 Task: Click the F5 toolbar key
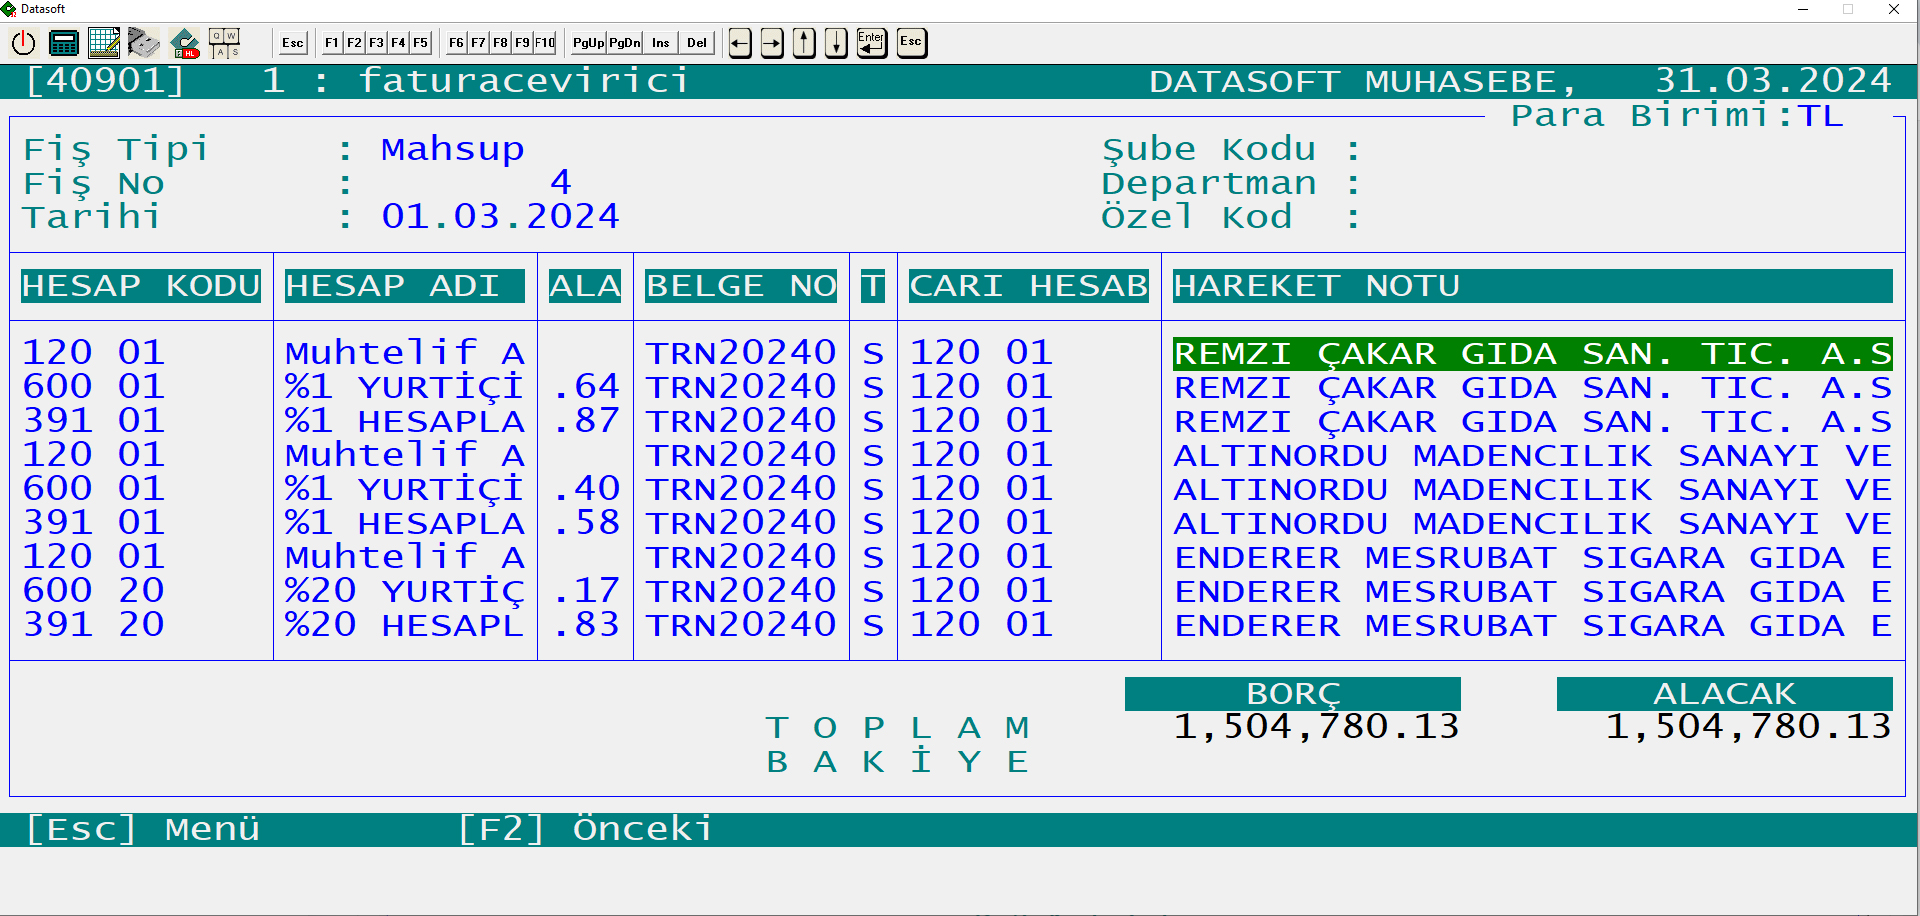click(x=420, y=43)
